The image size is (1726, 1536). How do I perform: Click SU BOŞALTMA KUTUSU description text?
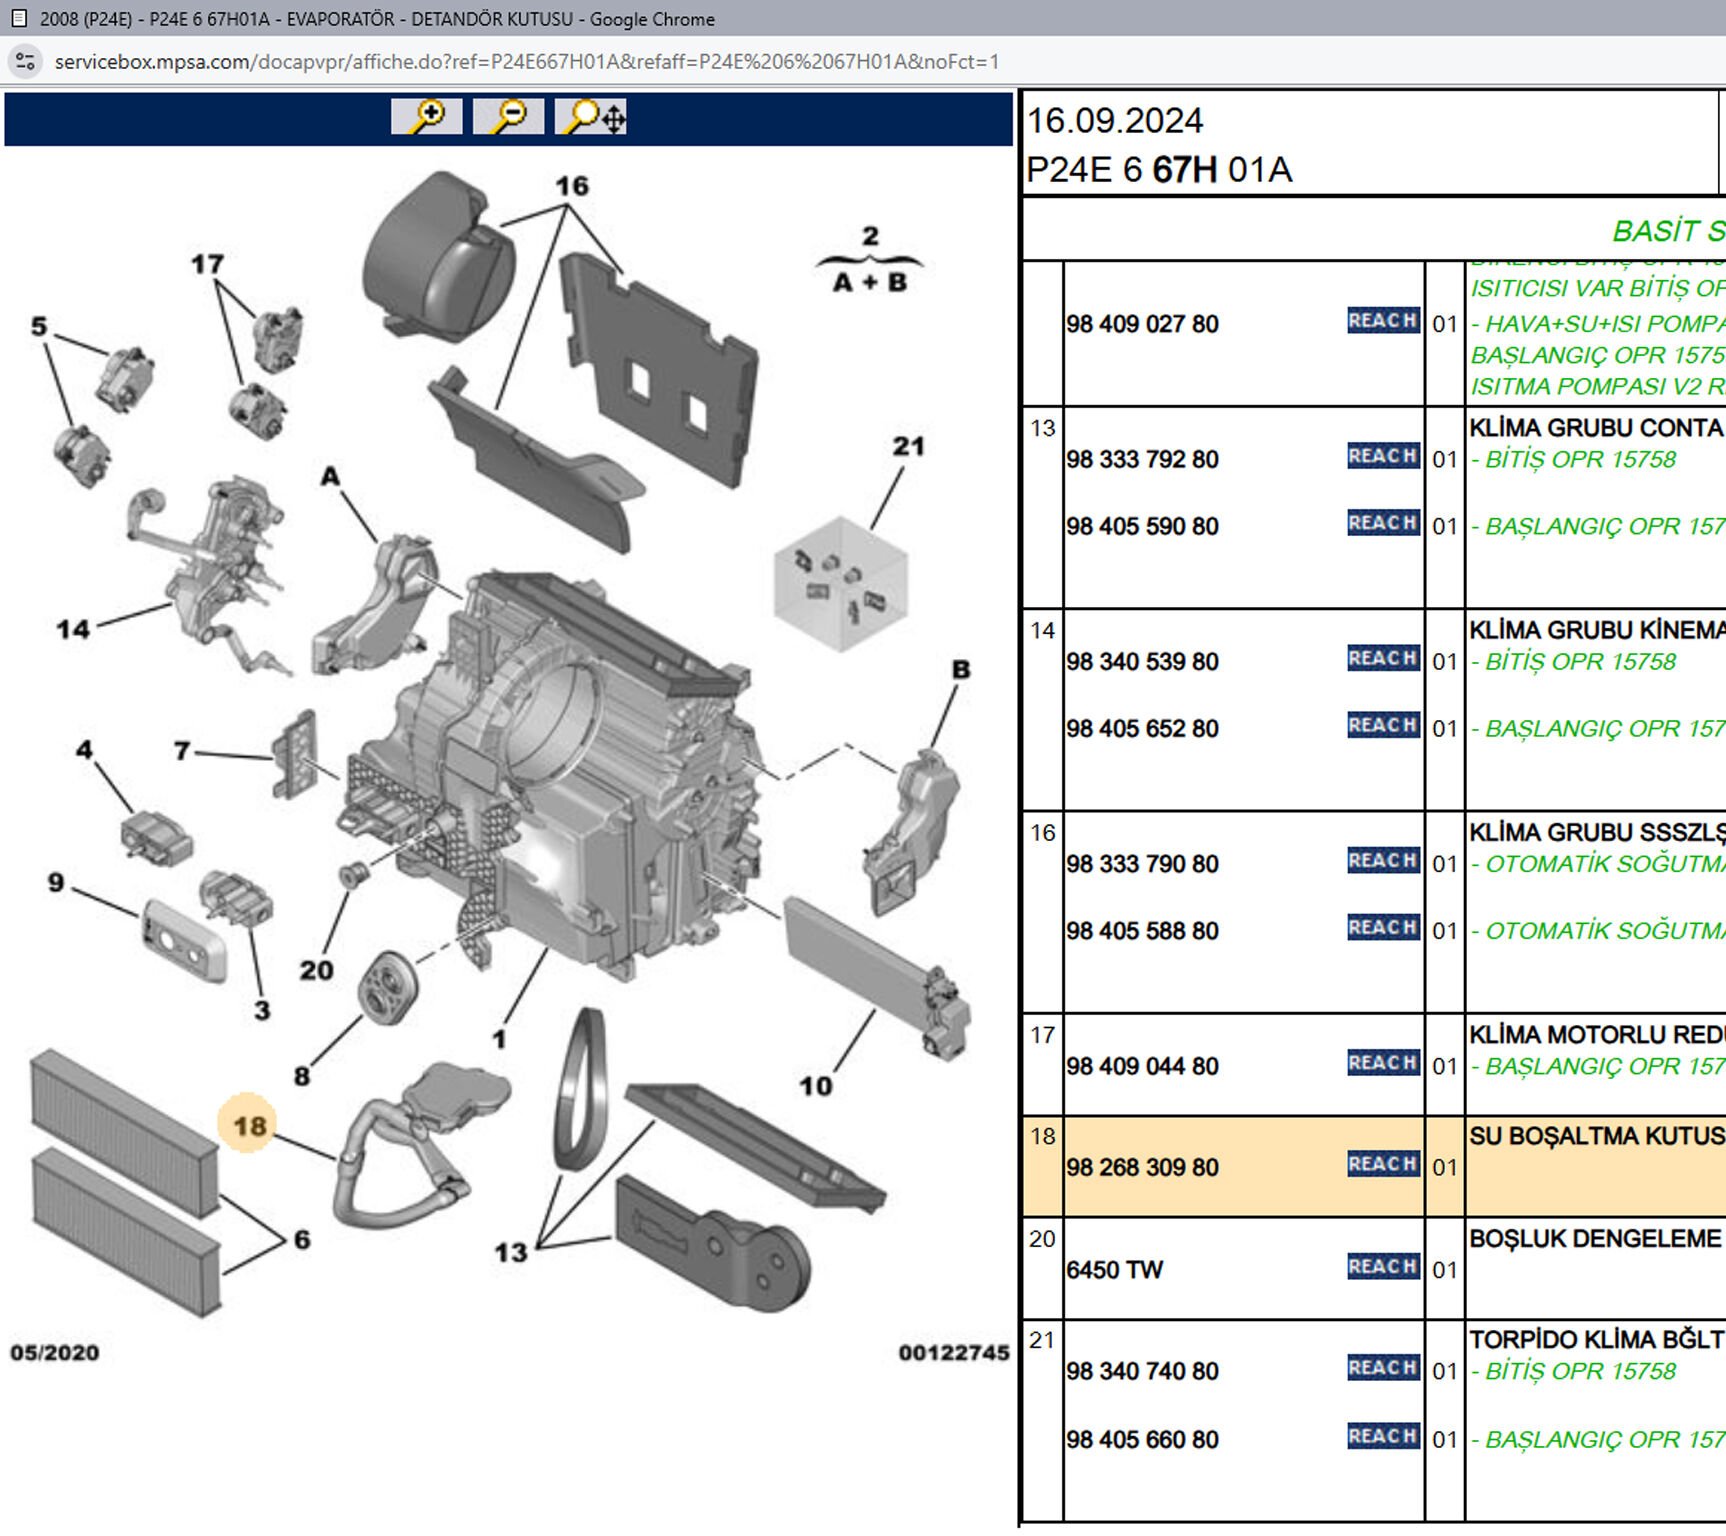pyautogui.click(x=1596, y=1136)
